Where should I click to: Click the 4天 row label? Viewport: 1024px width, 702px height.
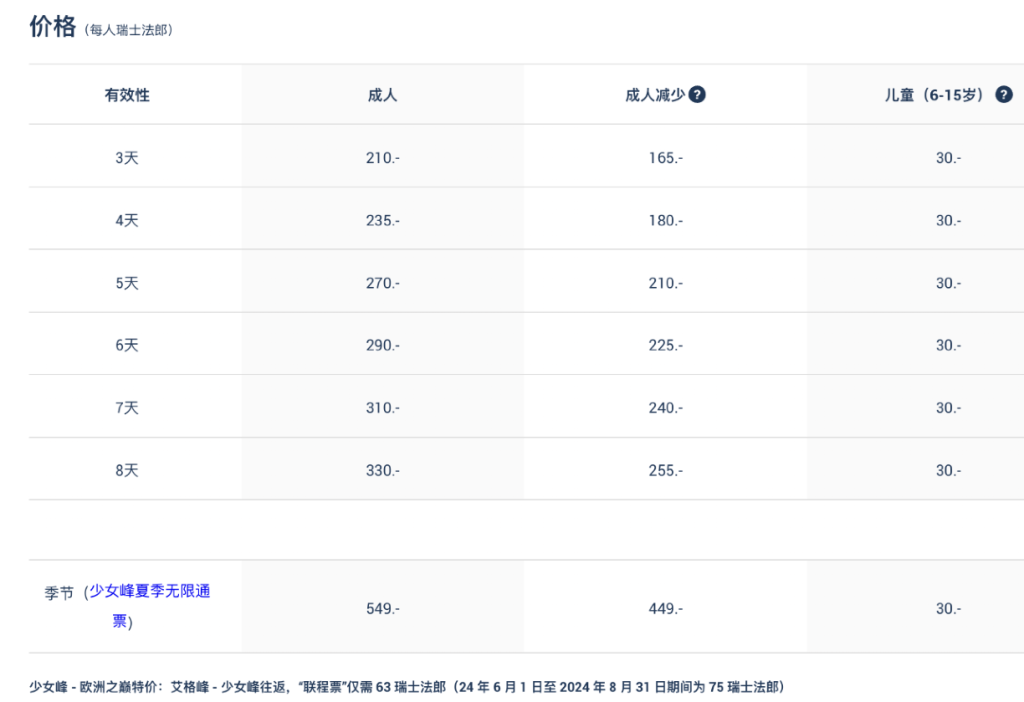click(x=127, y=221)
